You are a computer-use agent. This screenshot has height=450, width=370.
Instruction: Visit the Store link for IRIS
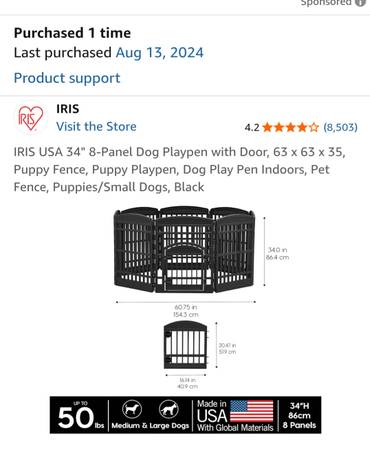(96, 126)
